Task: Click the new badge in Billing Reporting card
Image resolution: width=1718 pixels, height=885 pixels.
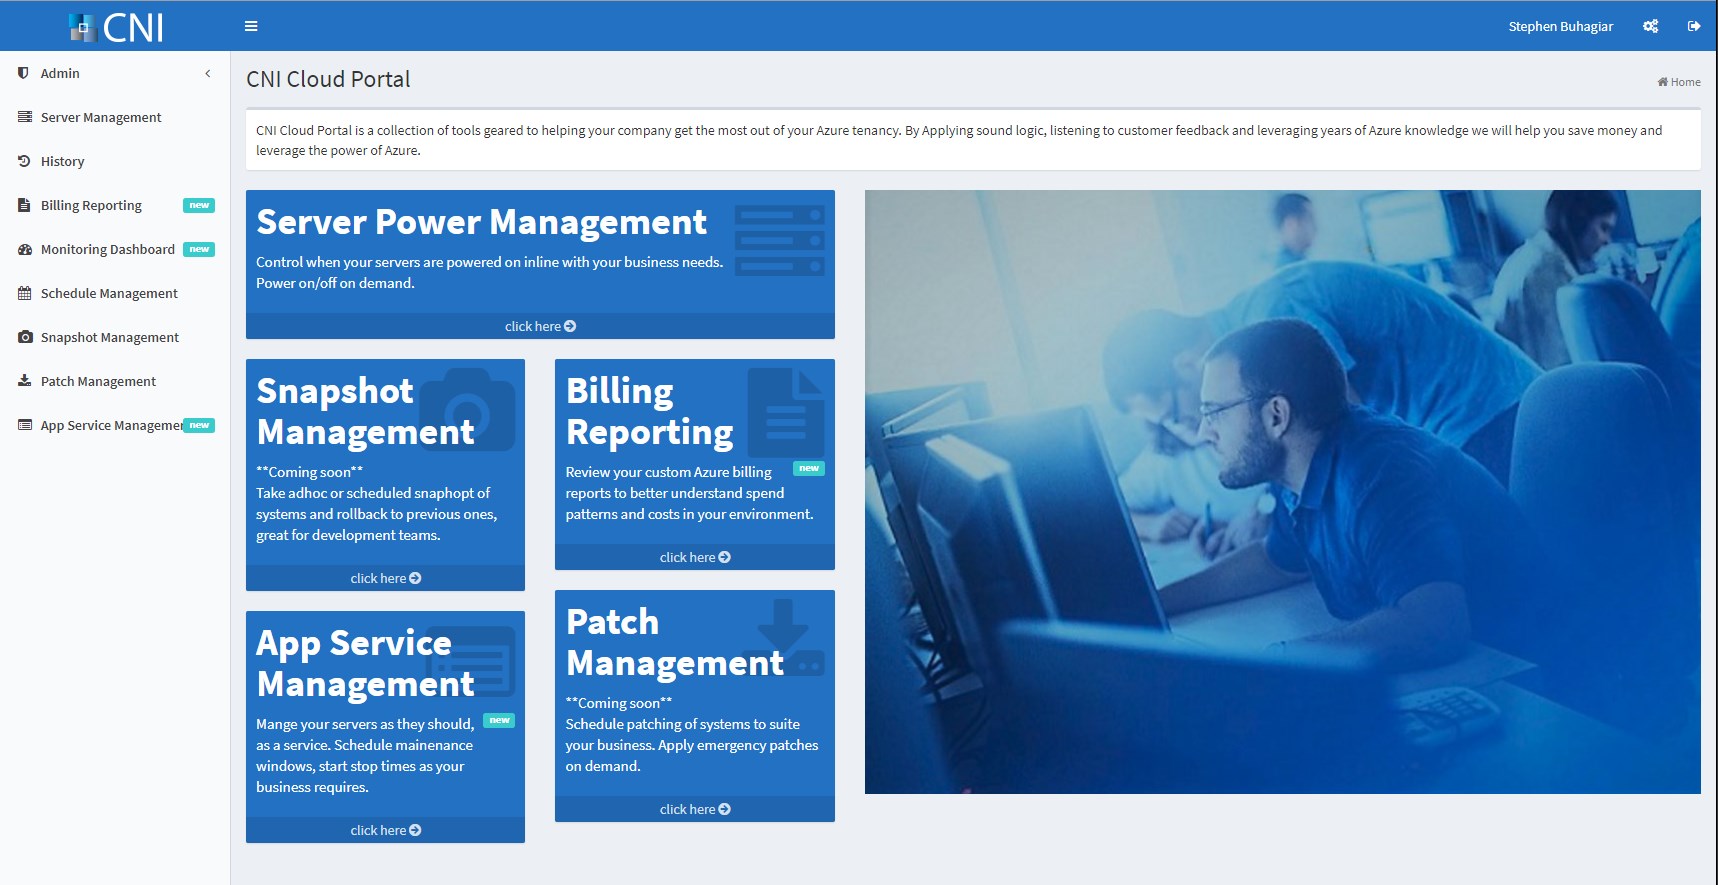Action: tap(809, 468)
